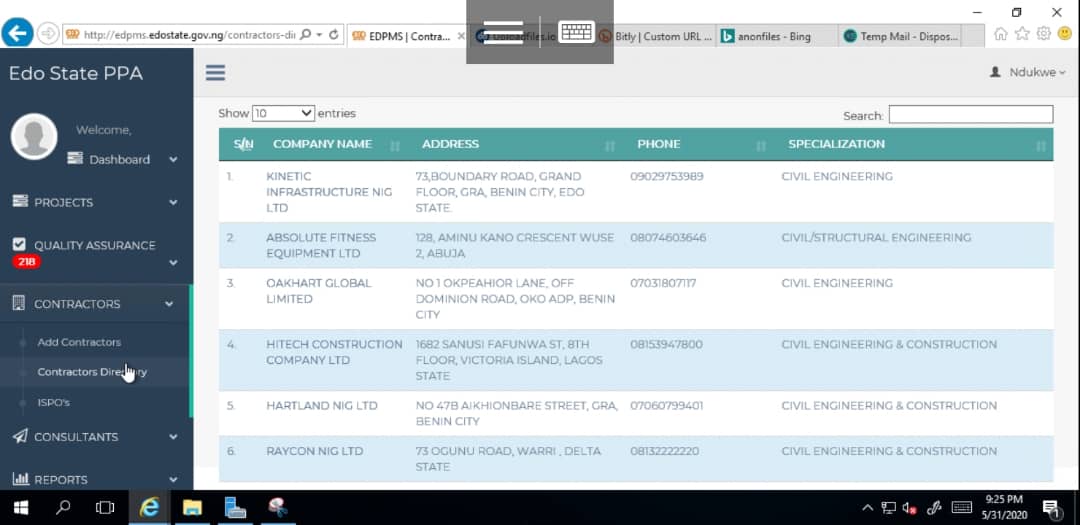Click the browser back arrow button
This screenshot has width=1080, height=525.
pyautogui.click(x=17, y=33)
